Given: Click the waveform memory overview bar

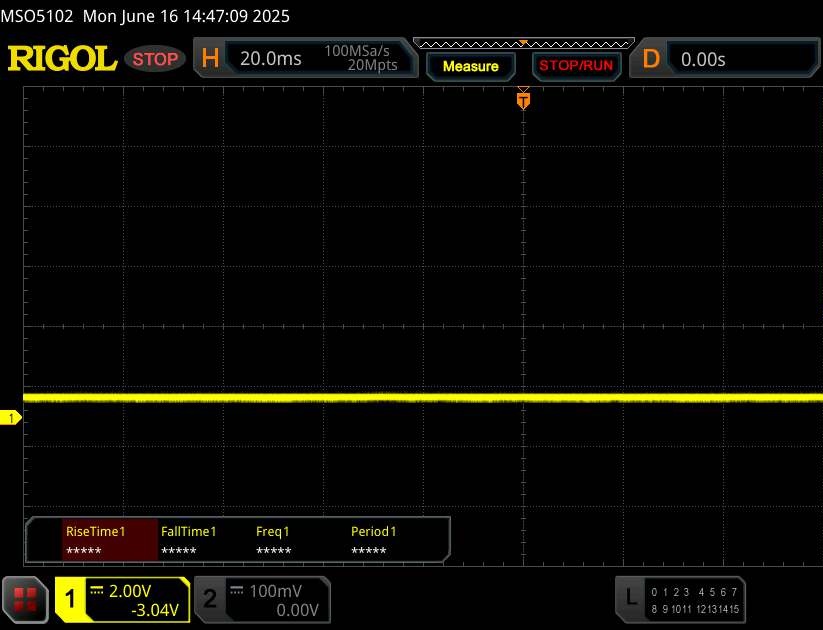Looking at the screenshot, I should click(523, 43).
